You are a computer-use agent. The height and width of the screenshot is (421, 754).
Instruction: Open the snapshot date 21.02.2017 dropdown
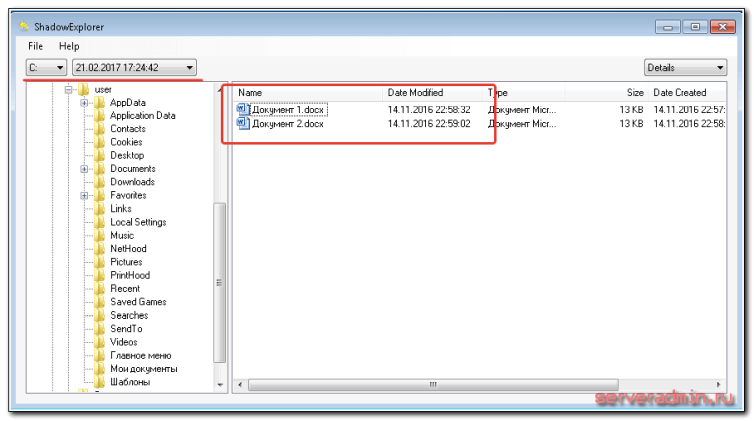coord(134,68)
